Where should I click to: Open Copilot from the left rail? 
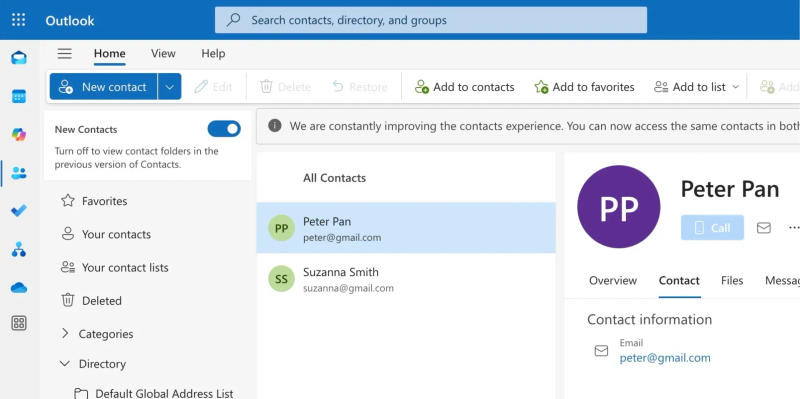point(19,135)
